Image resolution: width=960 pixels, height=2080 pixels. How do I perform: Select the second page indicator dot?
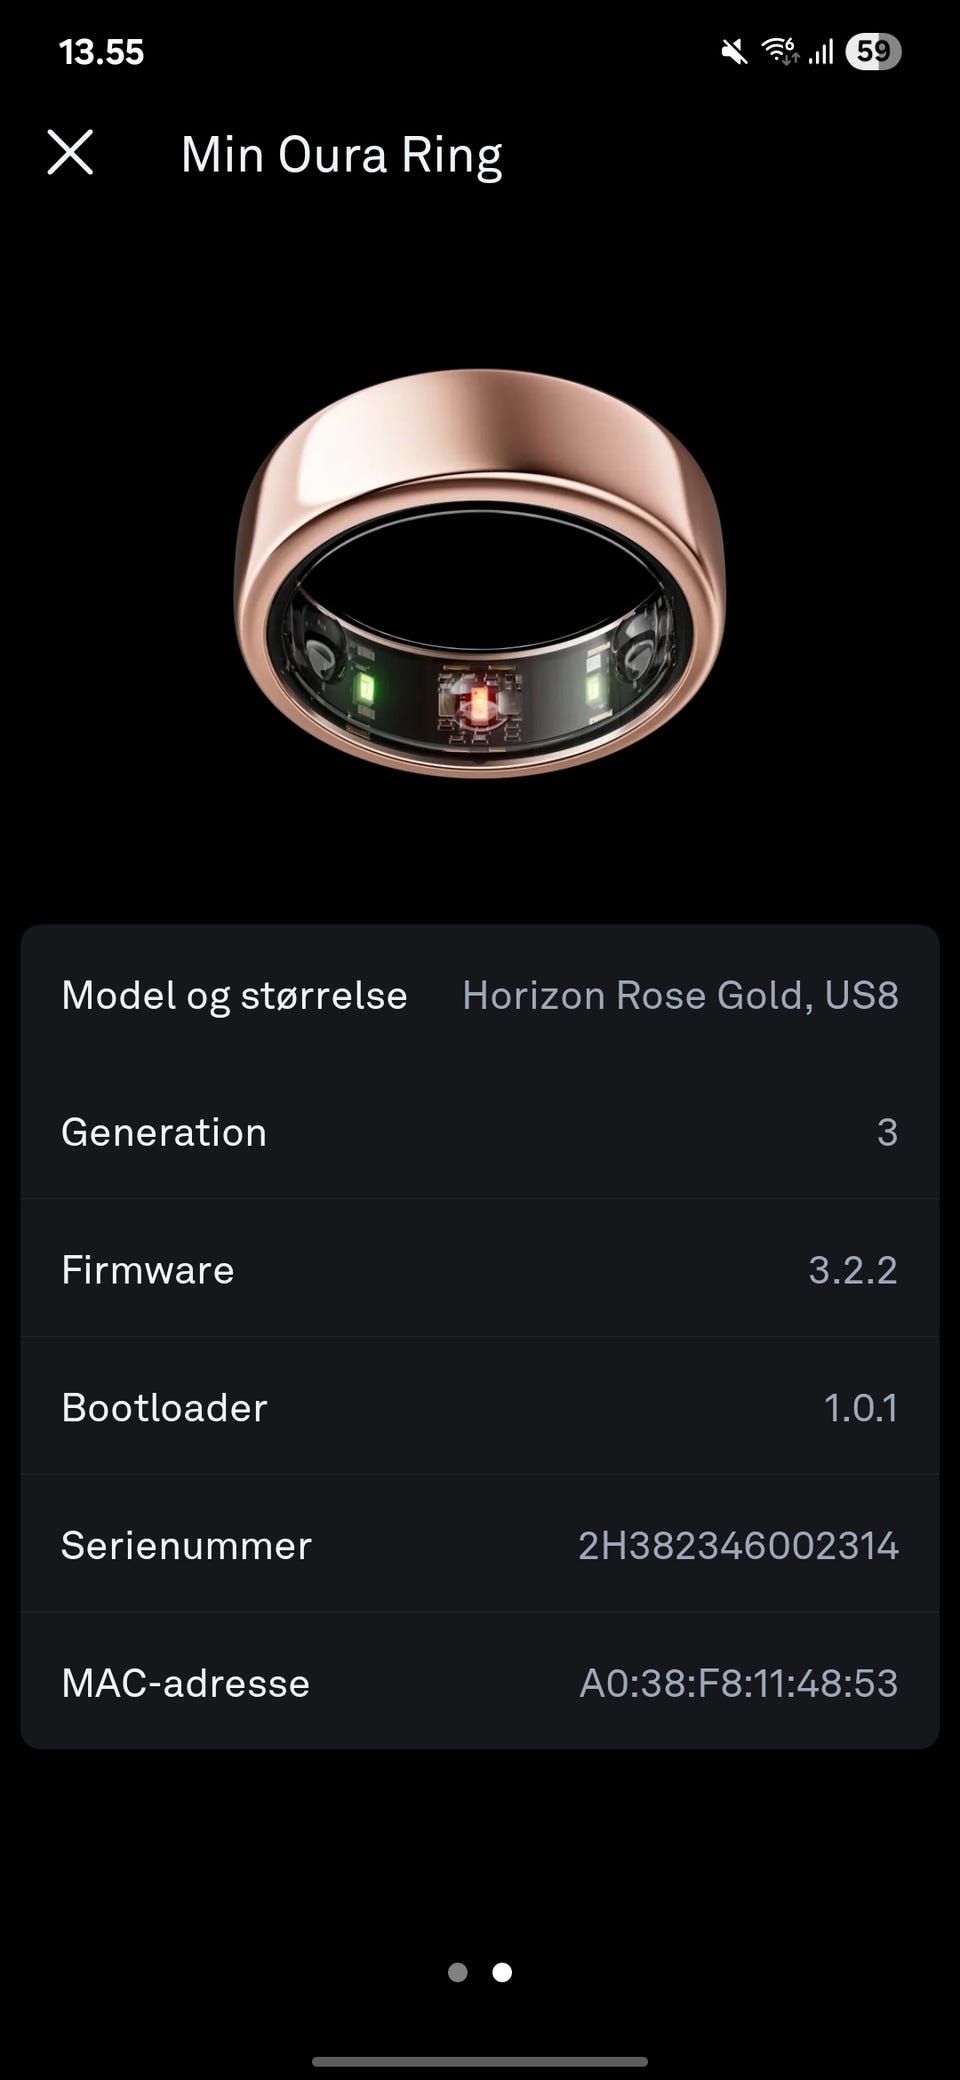pos(502,1972)
